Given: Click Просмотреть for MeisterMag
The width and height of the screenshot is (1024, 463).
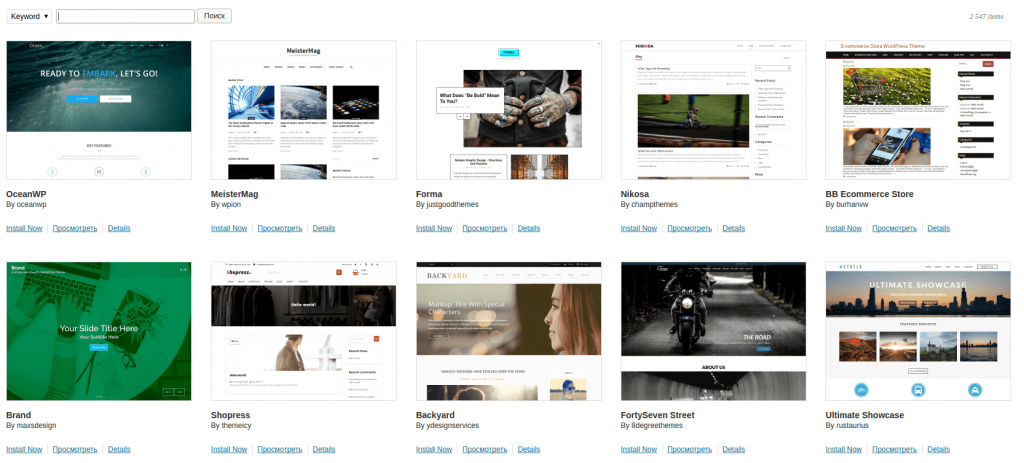Looking at the screenshot, I should tap(280, 229).
